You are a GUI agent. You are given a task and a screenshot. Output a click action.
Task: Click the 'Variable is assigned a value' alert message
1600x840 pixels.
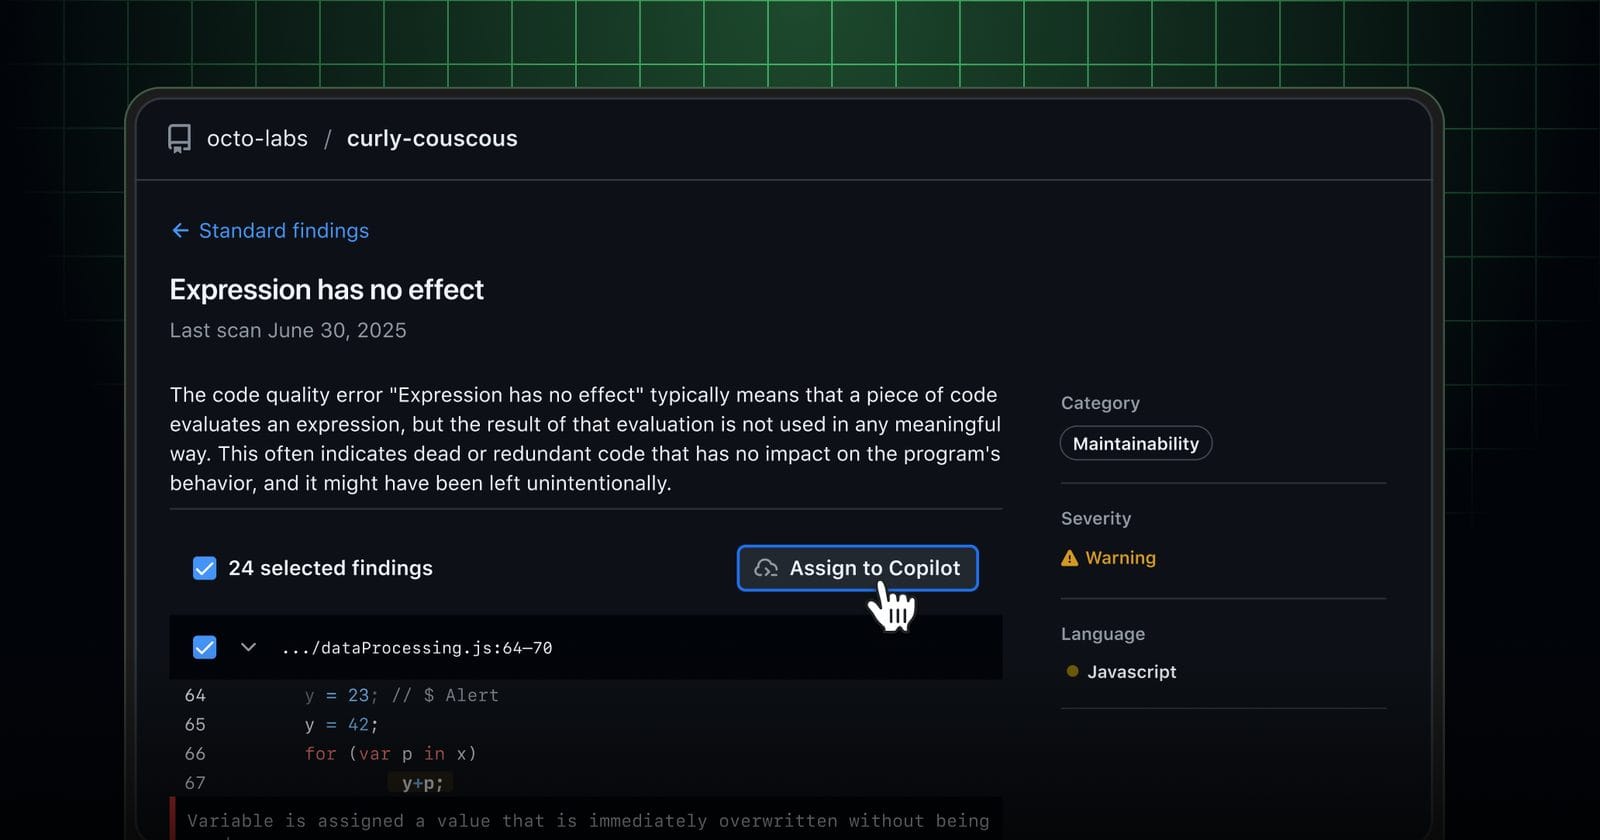coord(588,820)
